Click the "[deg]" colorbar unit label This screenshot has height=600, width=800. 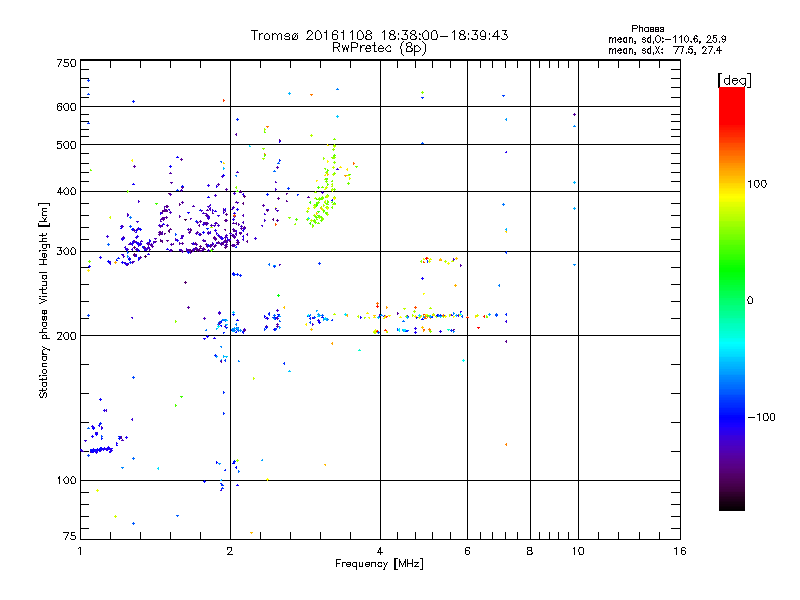tap(734, 81)
